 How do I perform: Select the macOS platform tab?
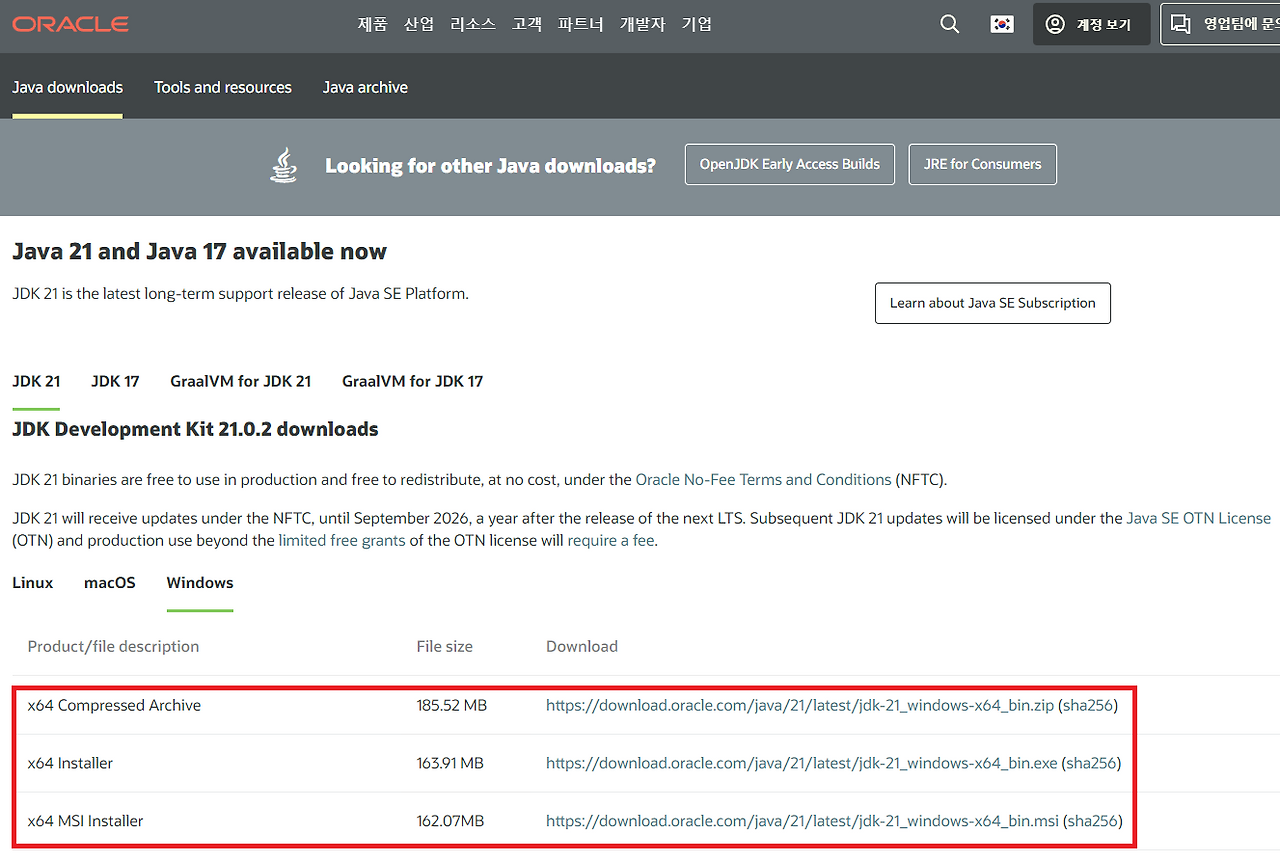tap(109, 583)
